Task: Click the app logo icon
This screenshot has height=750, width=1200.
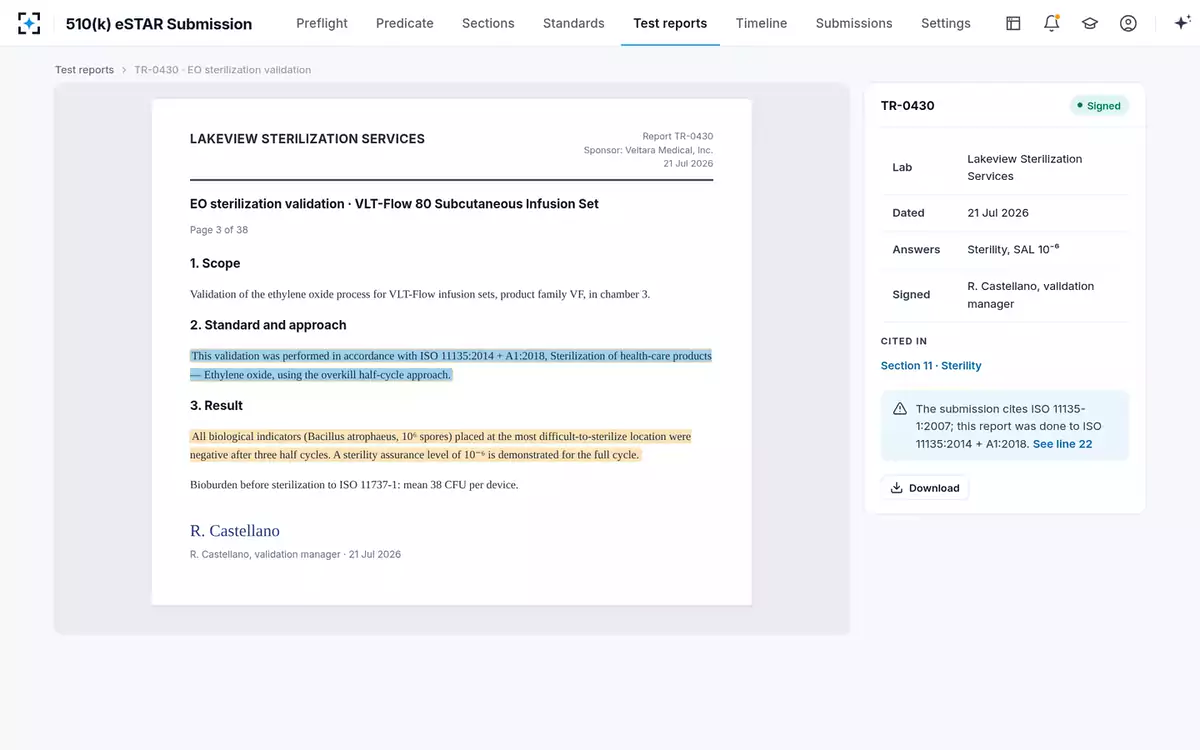Action: (x=30, y=23)
